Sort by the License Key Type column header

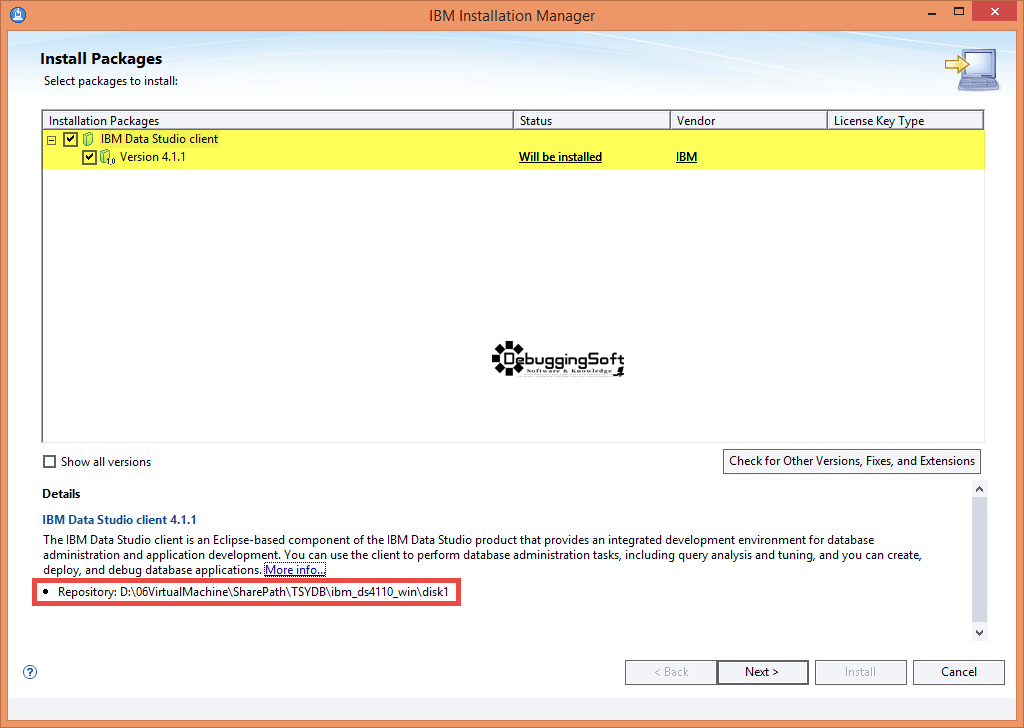click(905, 121)
